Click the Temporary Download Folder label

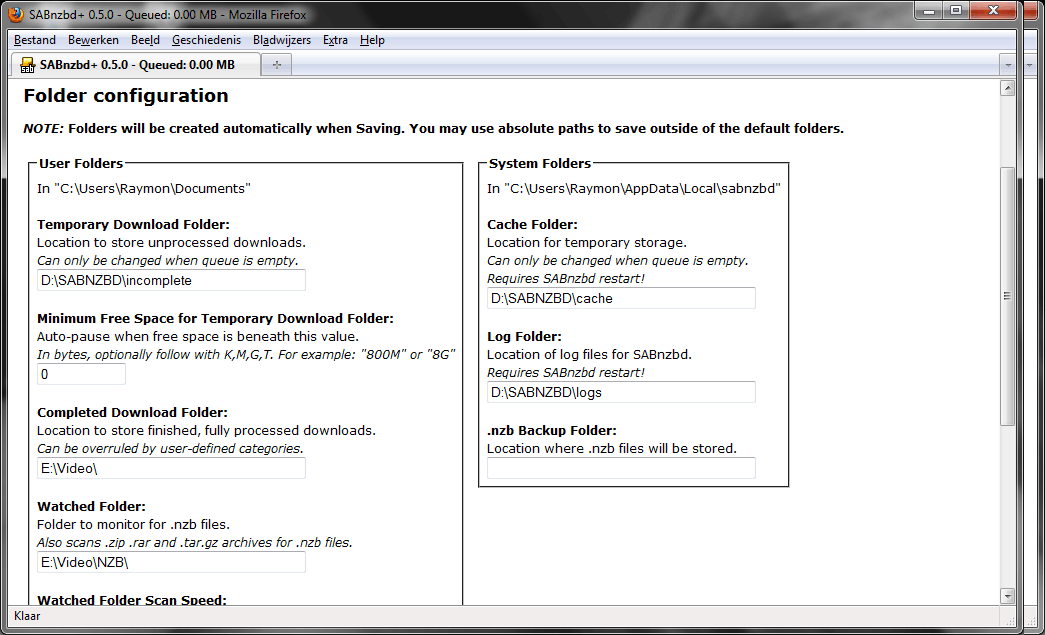133,225
